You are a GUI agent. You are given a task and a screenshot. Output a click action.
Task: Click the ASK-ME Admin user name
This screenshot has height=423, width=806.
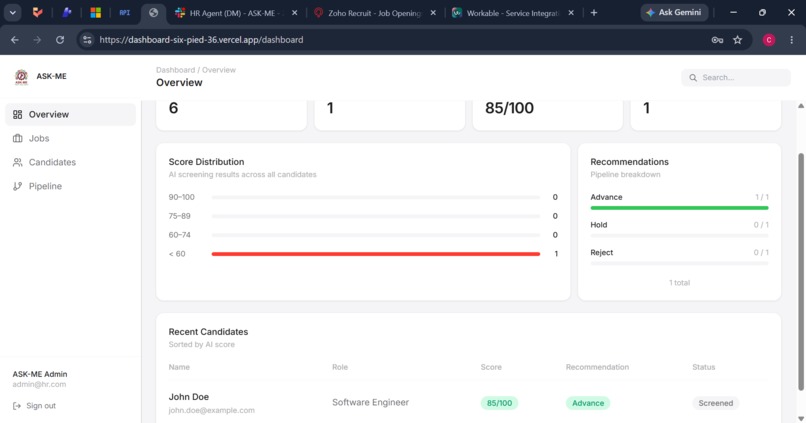[x=40, y=374]
